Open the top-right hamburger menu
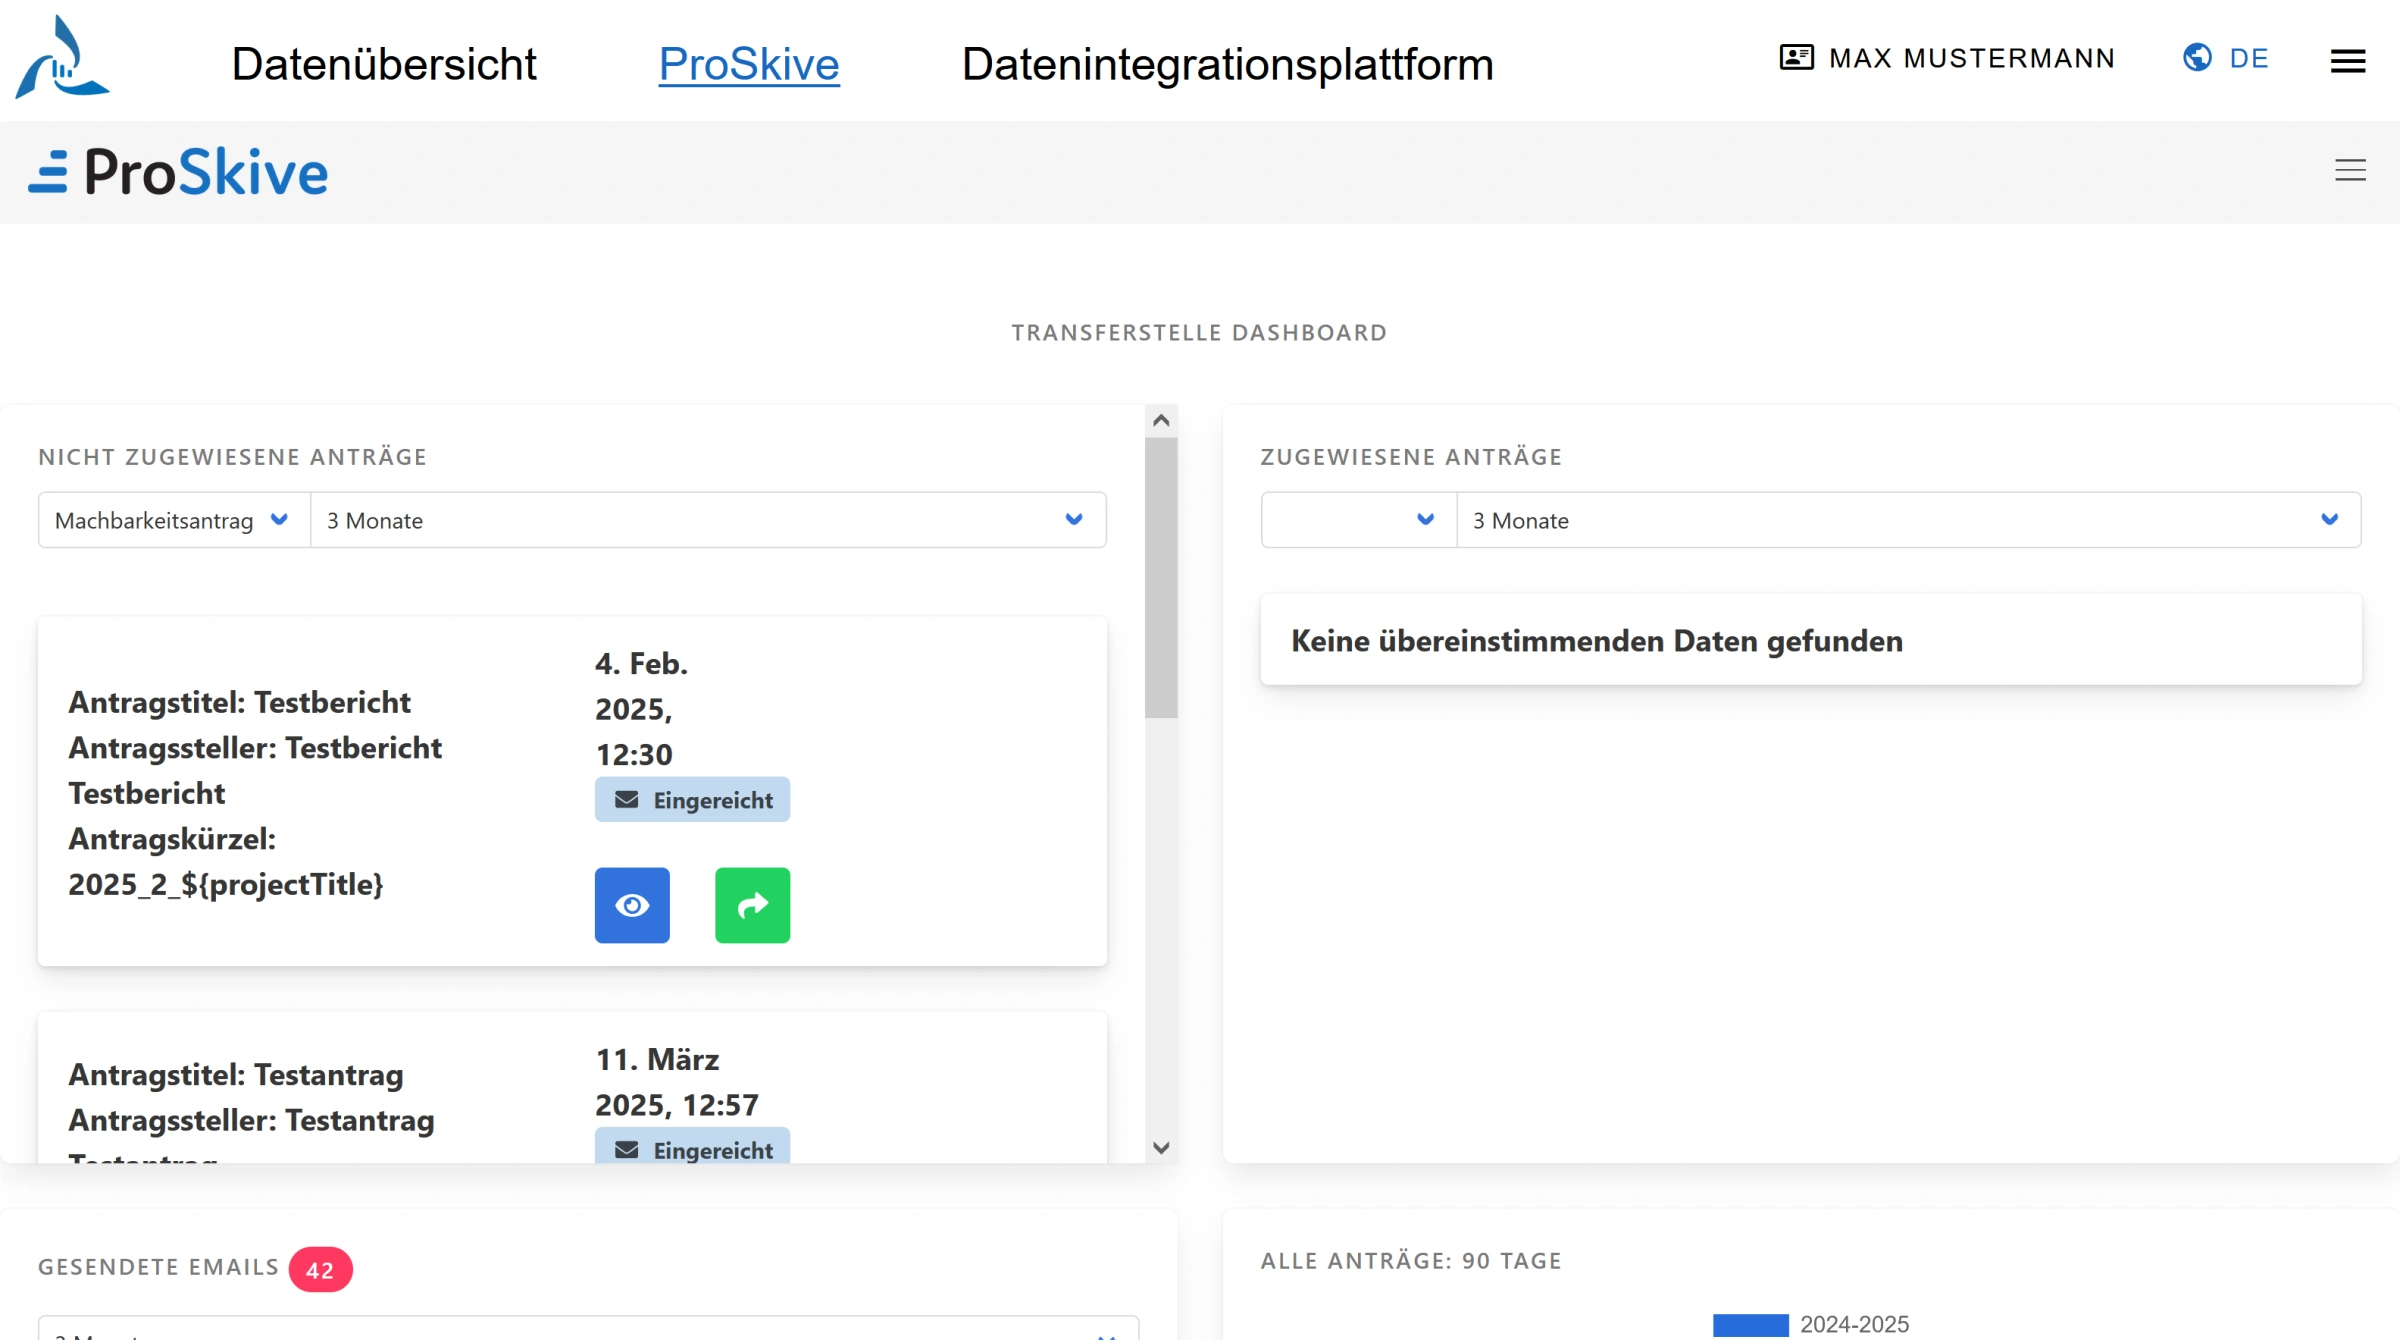 (2347, 62)
